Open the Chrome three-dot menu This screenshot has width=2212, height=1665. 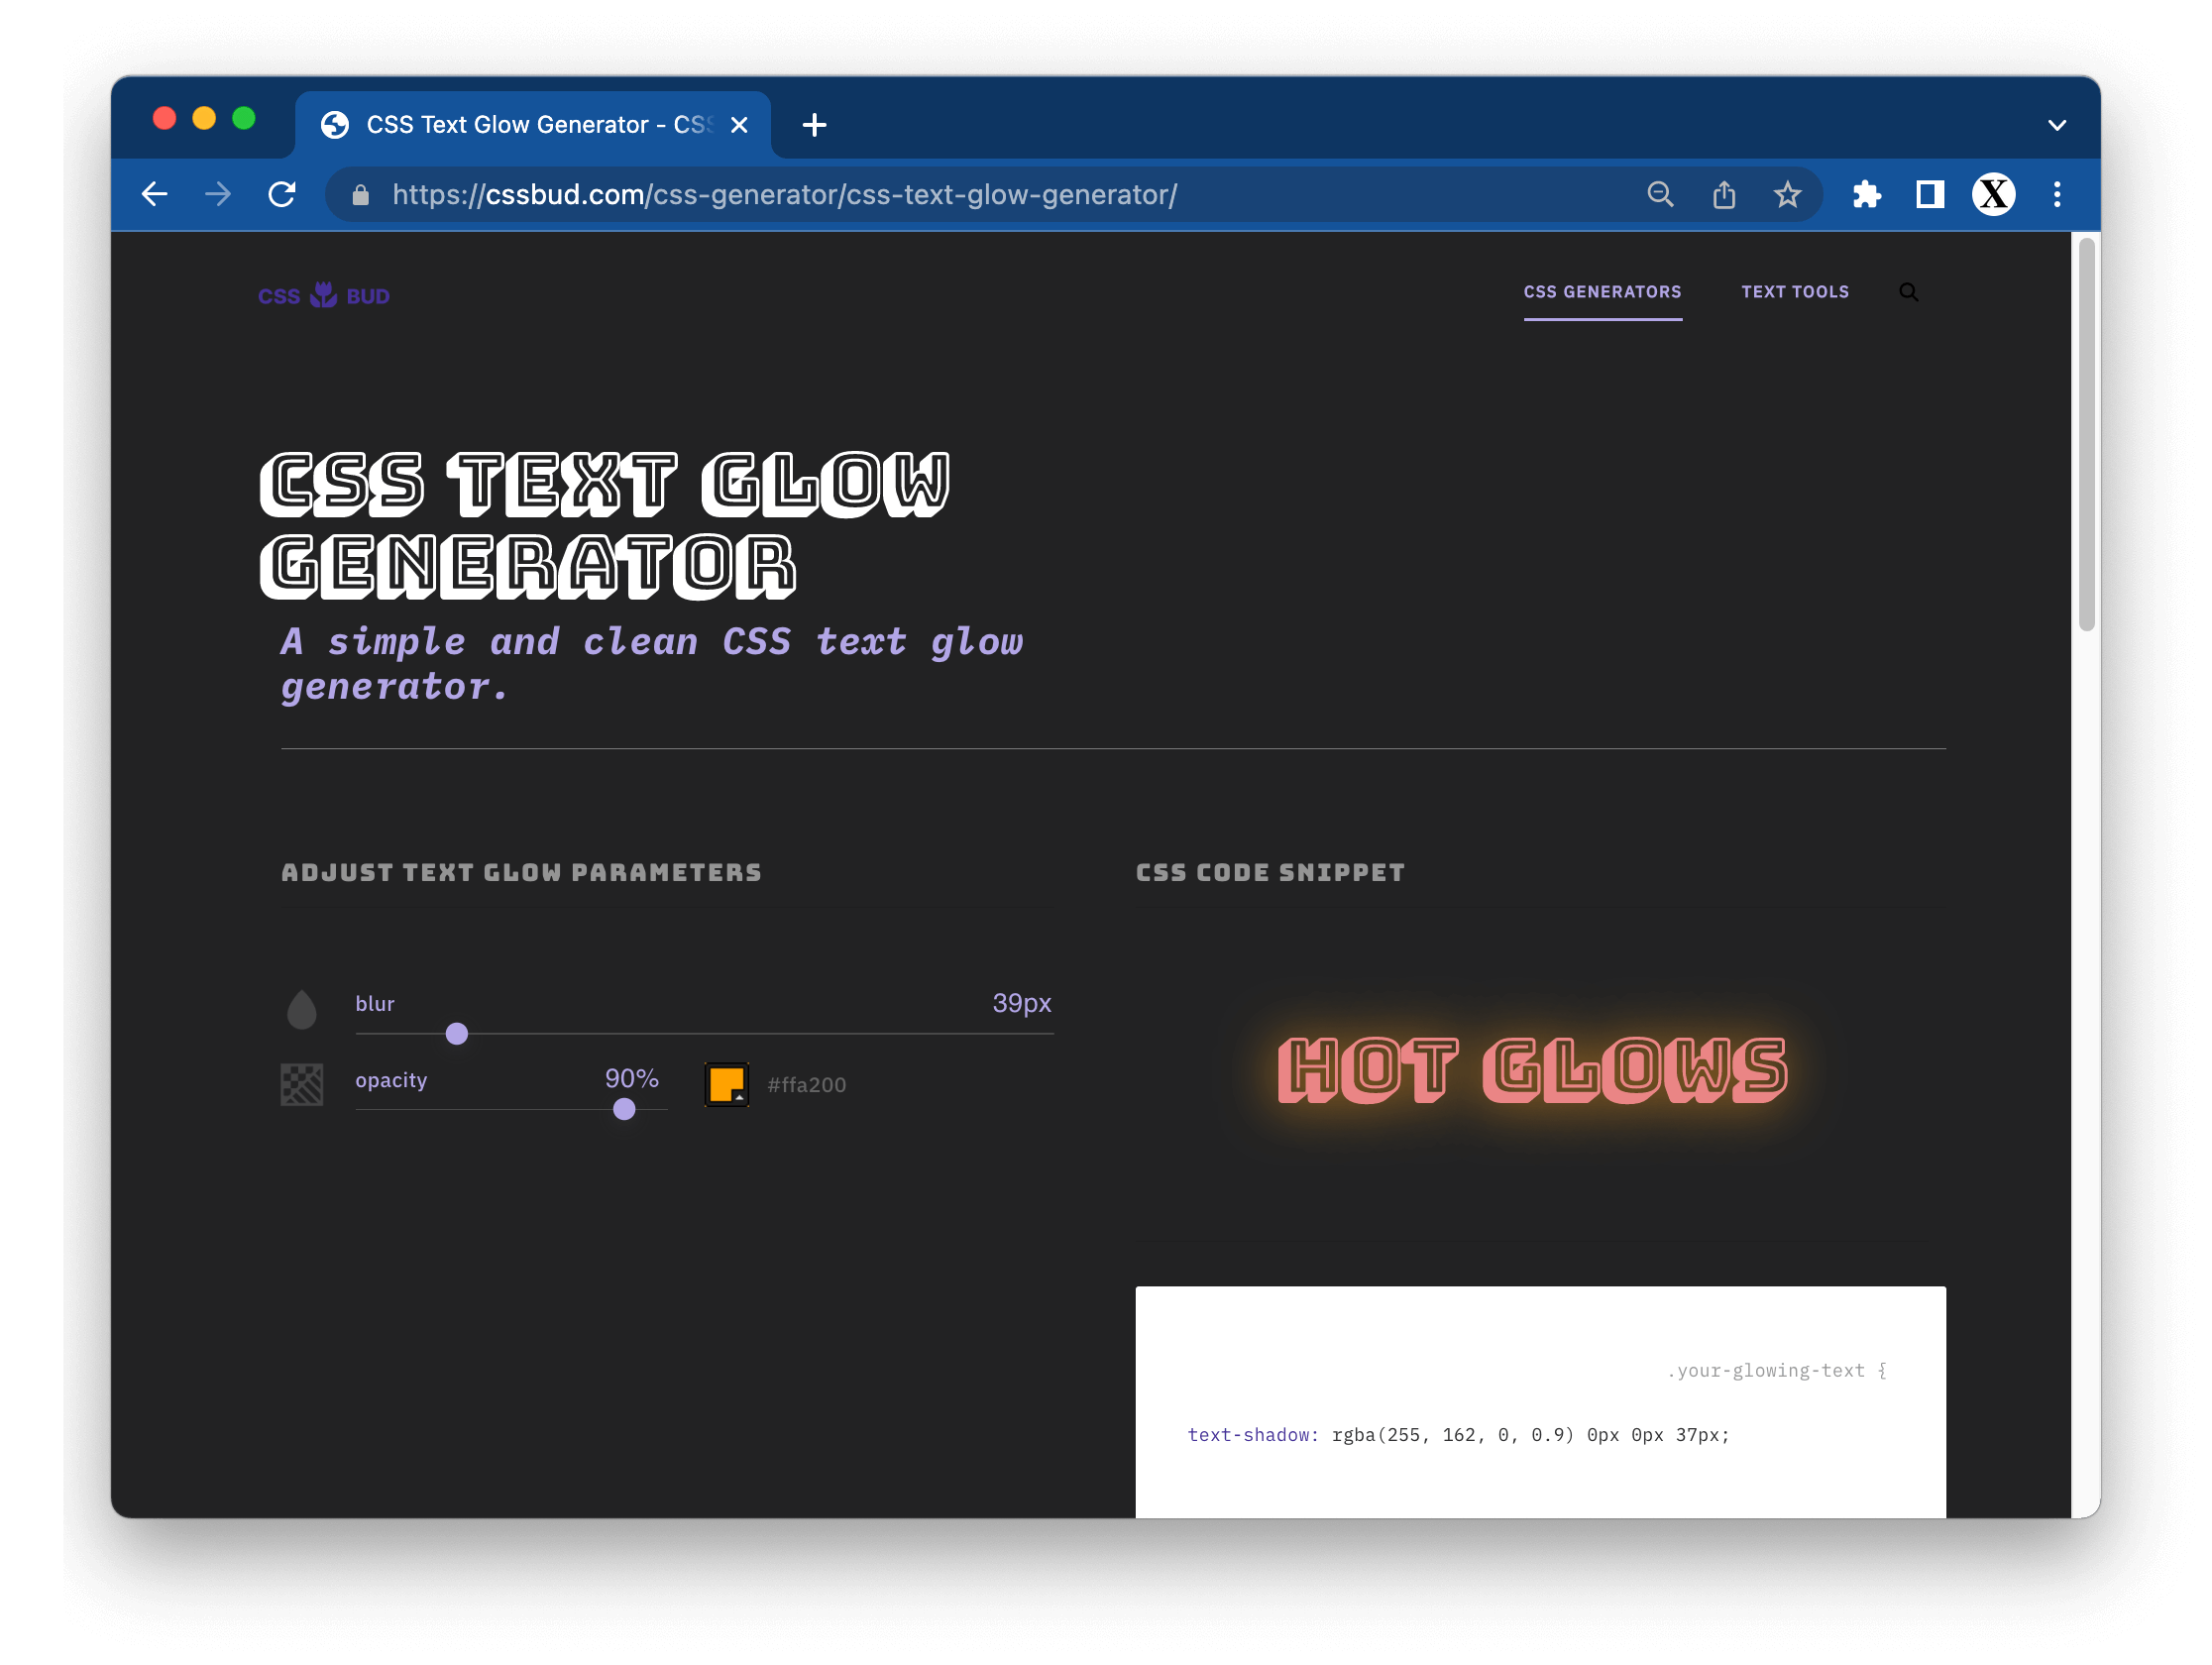click(2057, 194)
